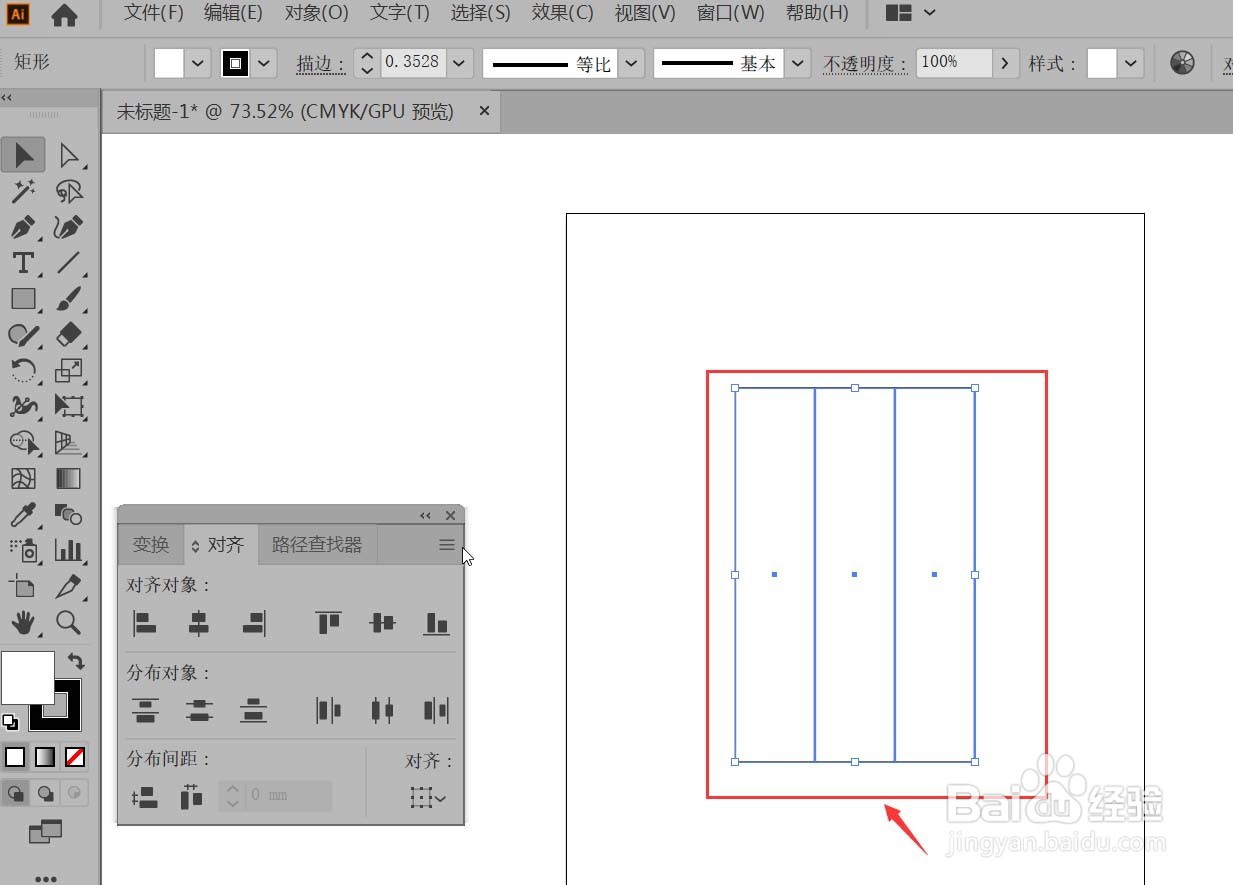Select the Lasso tool
Screen dimensions: 1233x885
tap(68, 191)
